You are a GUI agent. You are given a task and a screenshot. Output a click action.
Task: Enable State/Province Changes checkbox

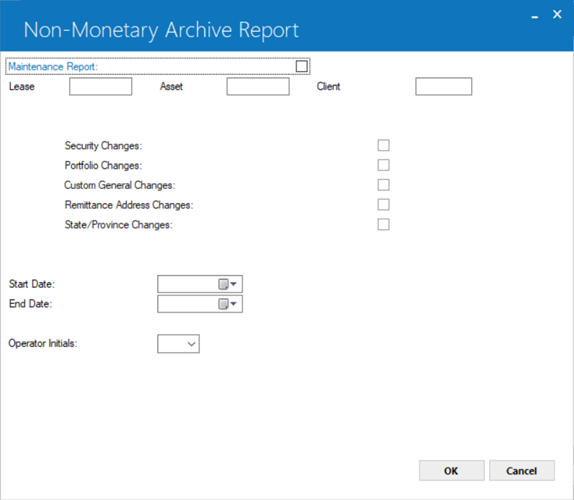pos(383,224)
